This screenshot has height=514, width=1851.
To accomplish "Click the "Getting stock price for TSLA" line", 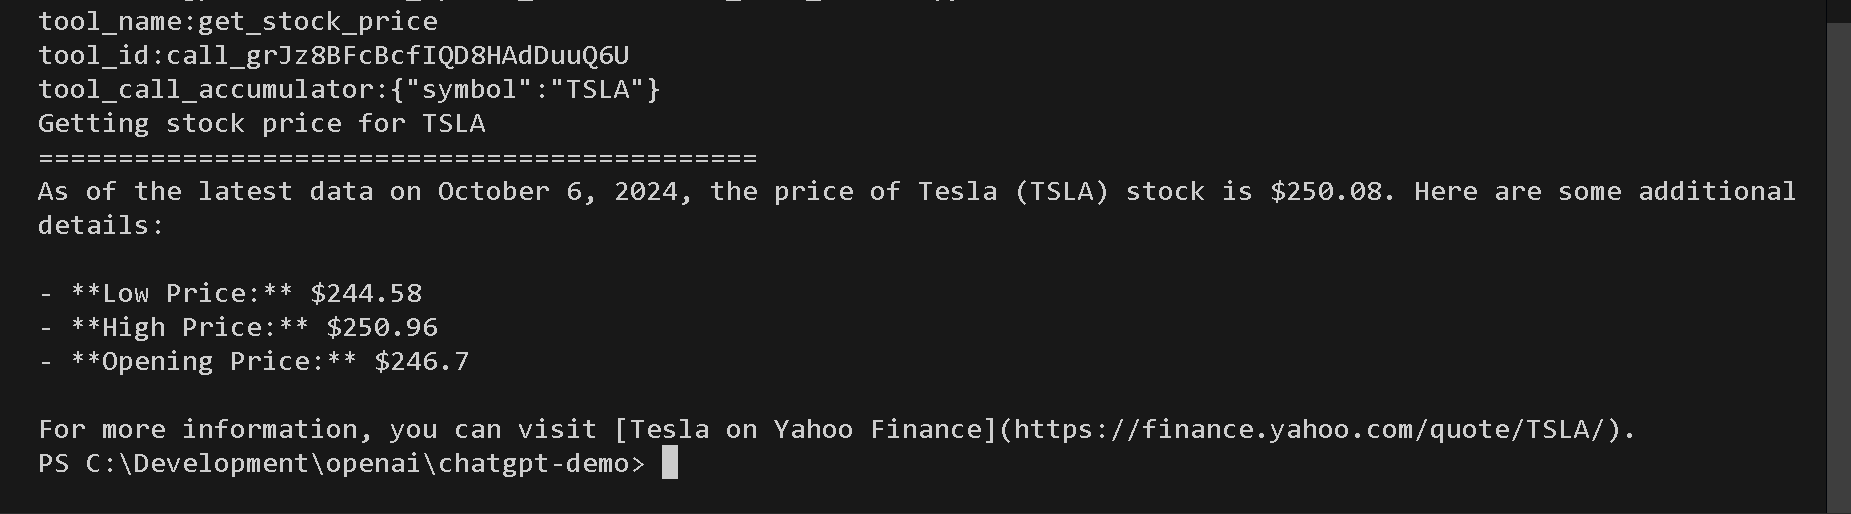I will pos(261,124).
